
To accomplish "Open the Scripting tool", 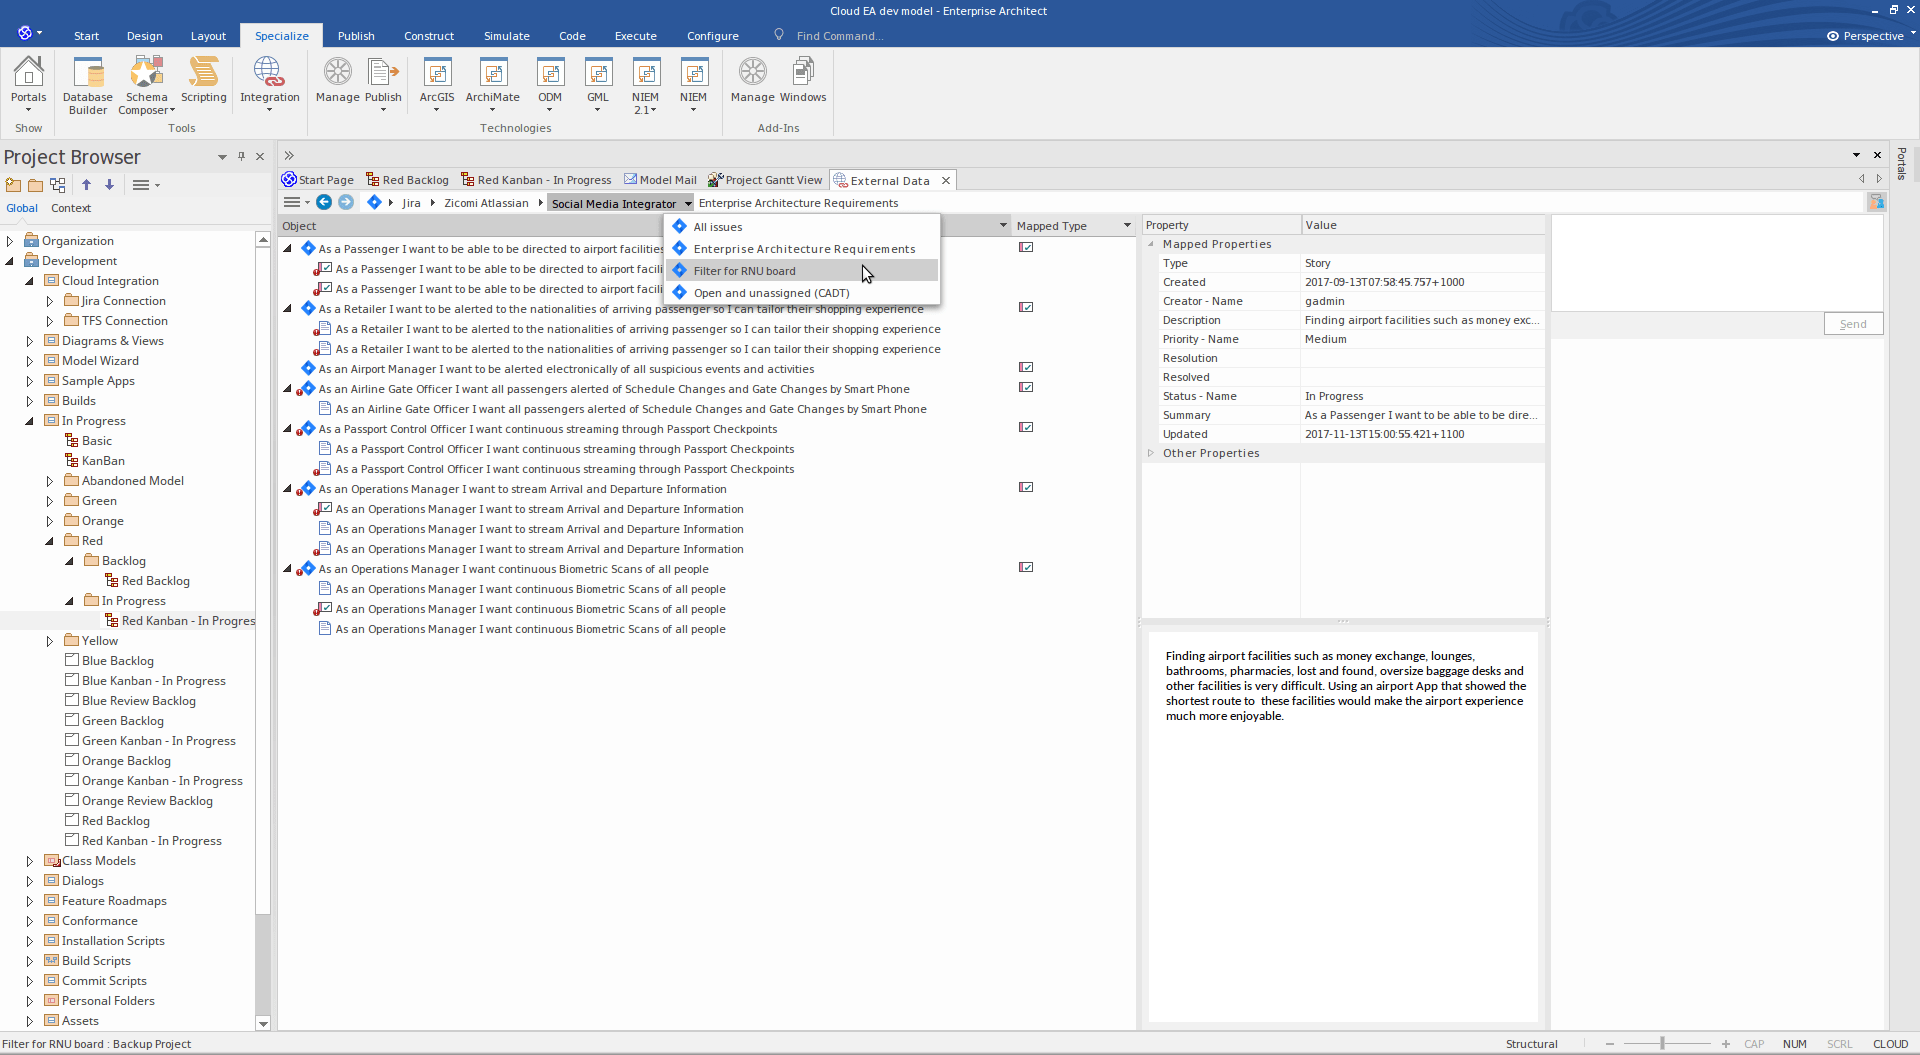I will pyautogui.click(x=204, y=80).
